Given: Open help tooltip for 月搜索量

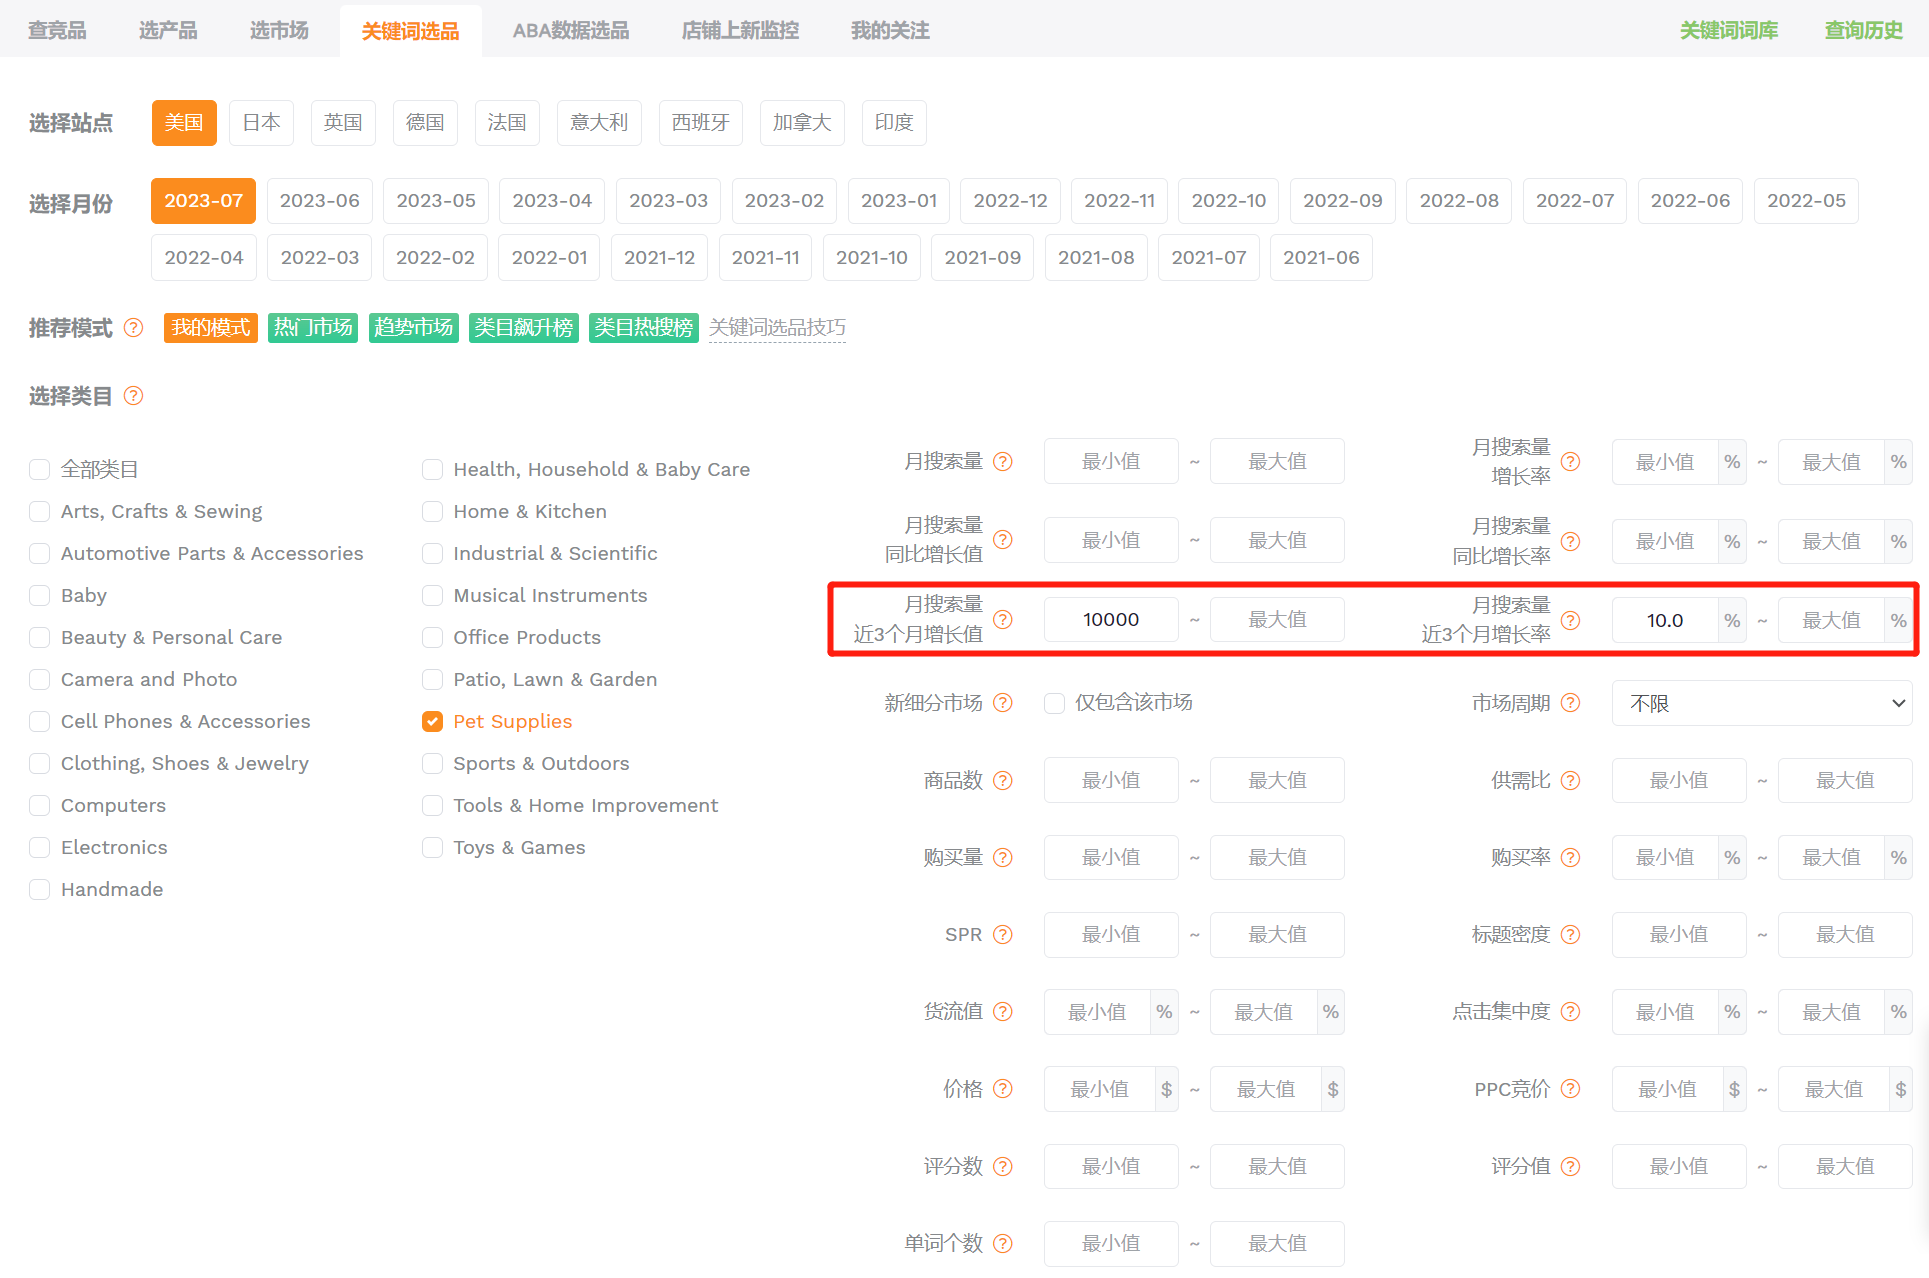Looking at the screenshot, I should pyautogui.click(x=1003, y=461).
